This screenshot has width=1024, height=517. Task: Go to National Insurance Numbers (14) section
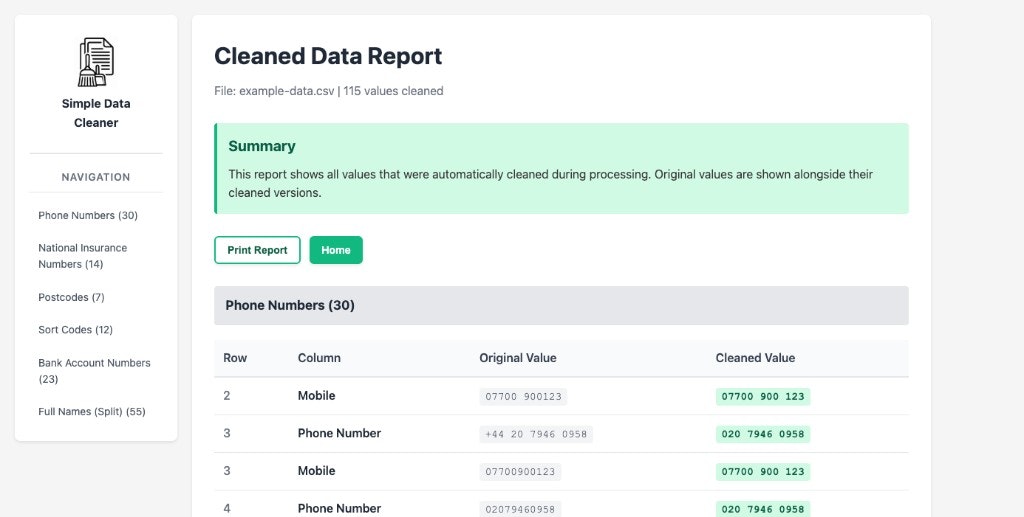[x=83, y=256]
